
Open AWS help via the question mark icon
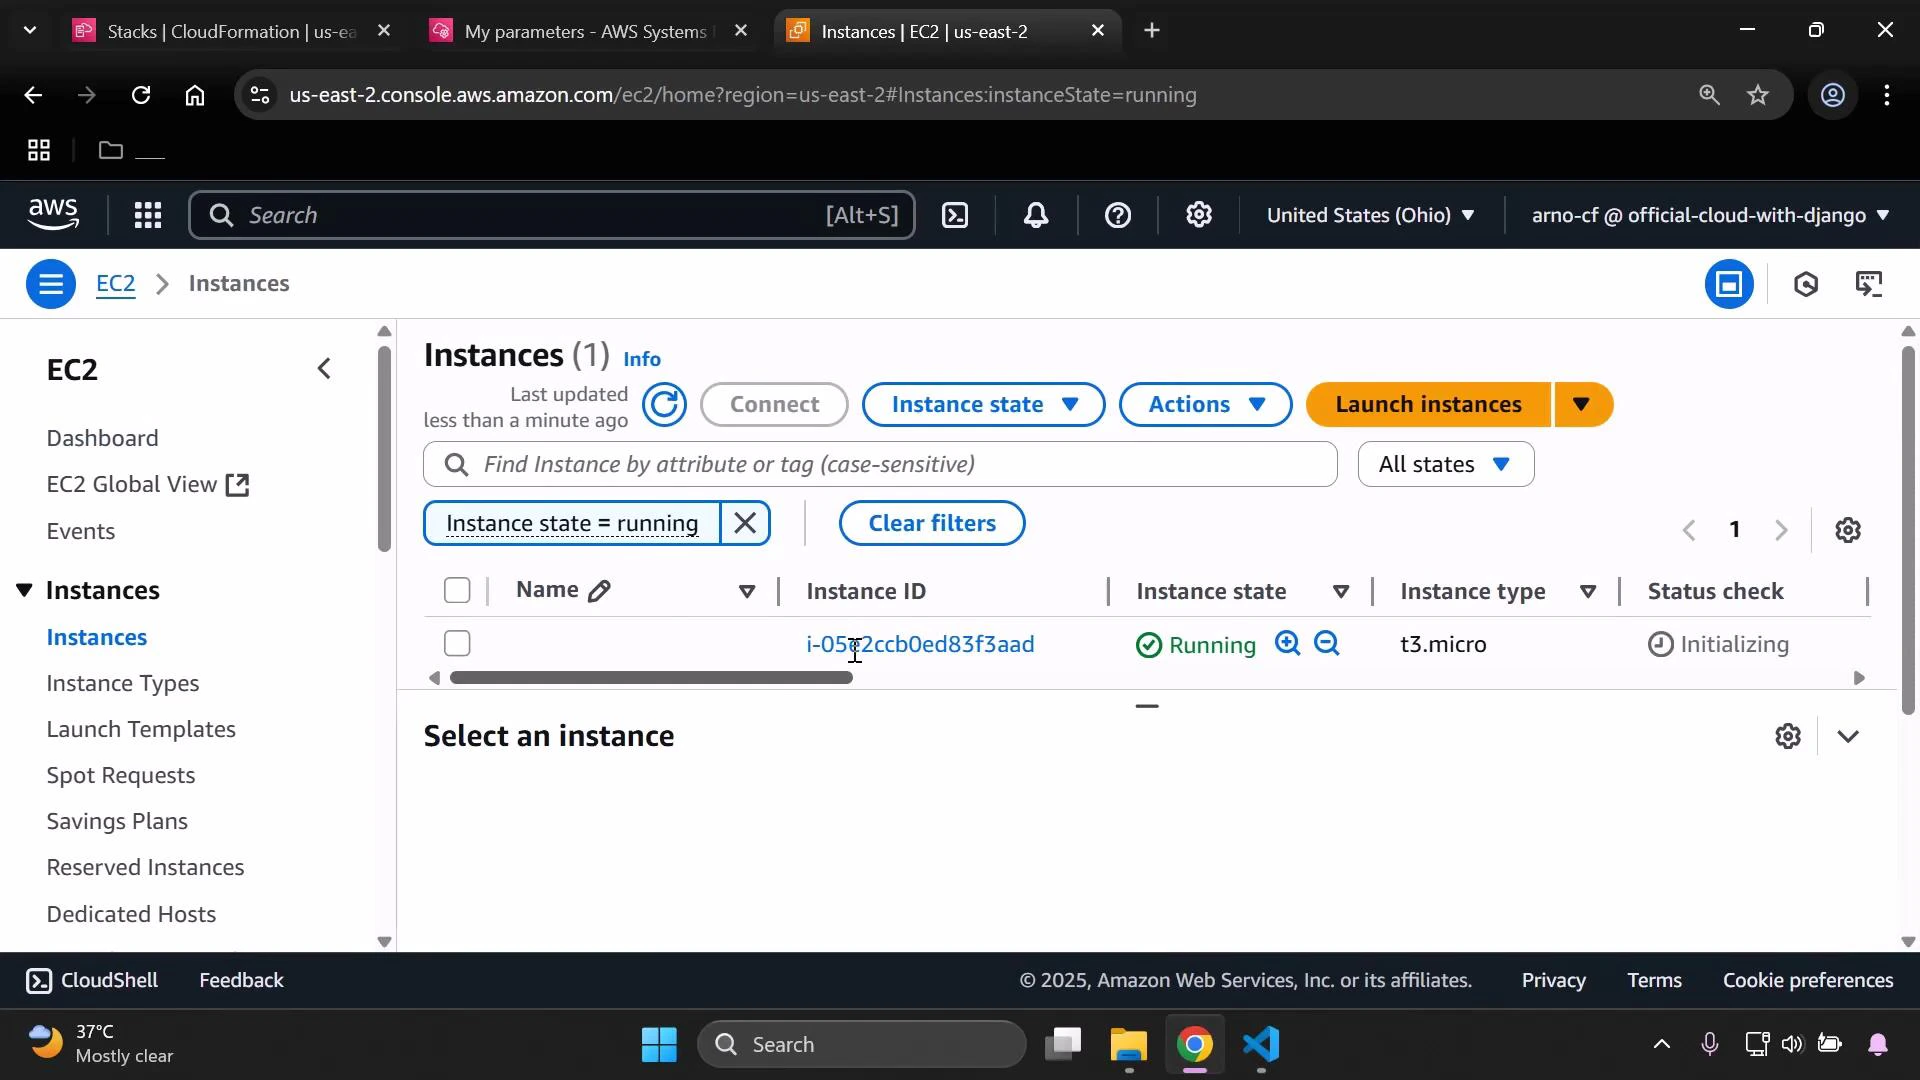click(x=1118, y=215)
